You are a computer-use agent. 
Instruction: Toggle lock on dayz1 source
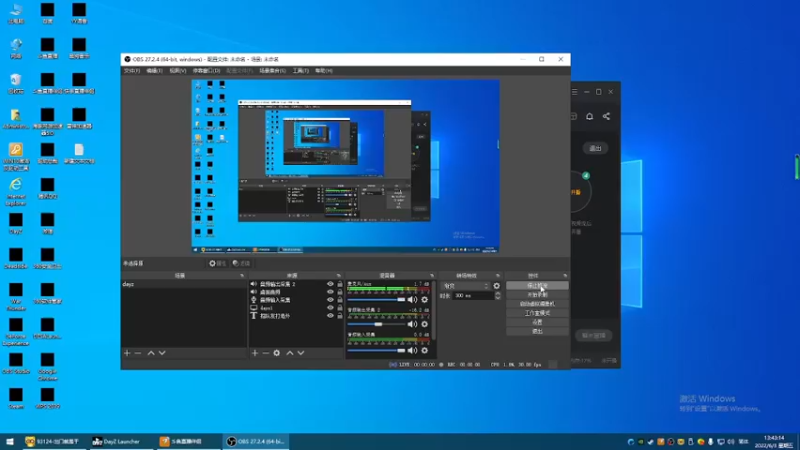[x=340, y=308]
